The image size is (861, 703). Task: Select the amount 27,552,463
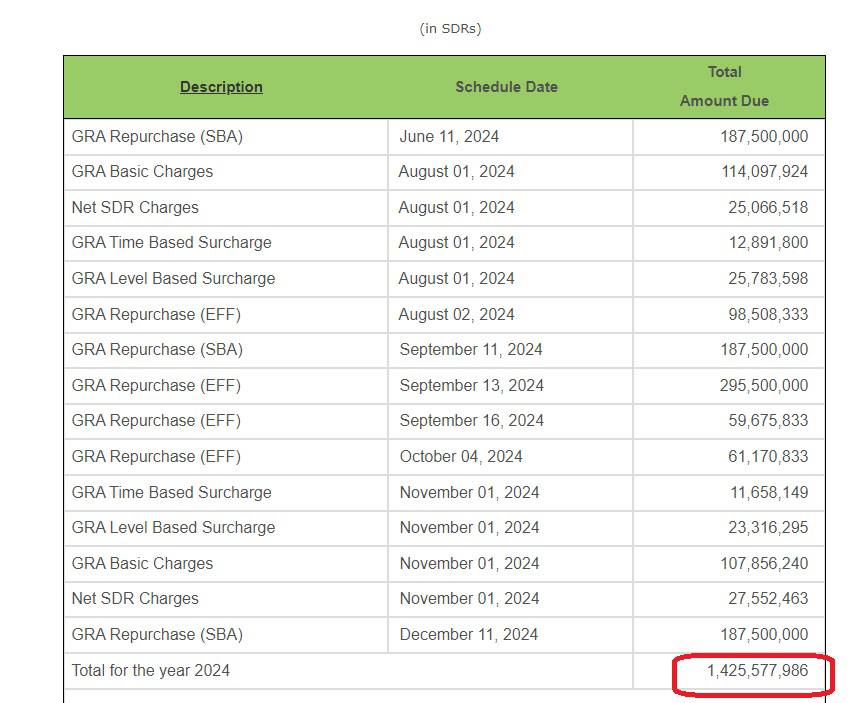pyautogui.click(x=768, y=599)
